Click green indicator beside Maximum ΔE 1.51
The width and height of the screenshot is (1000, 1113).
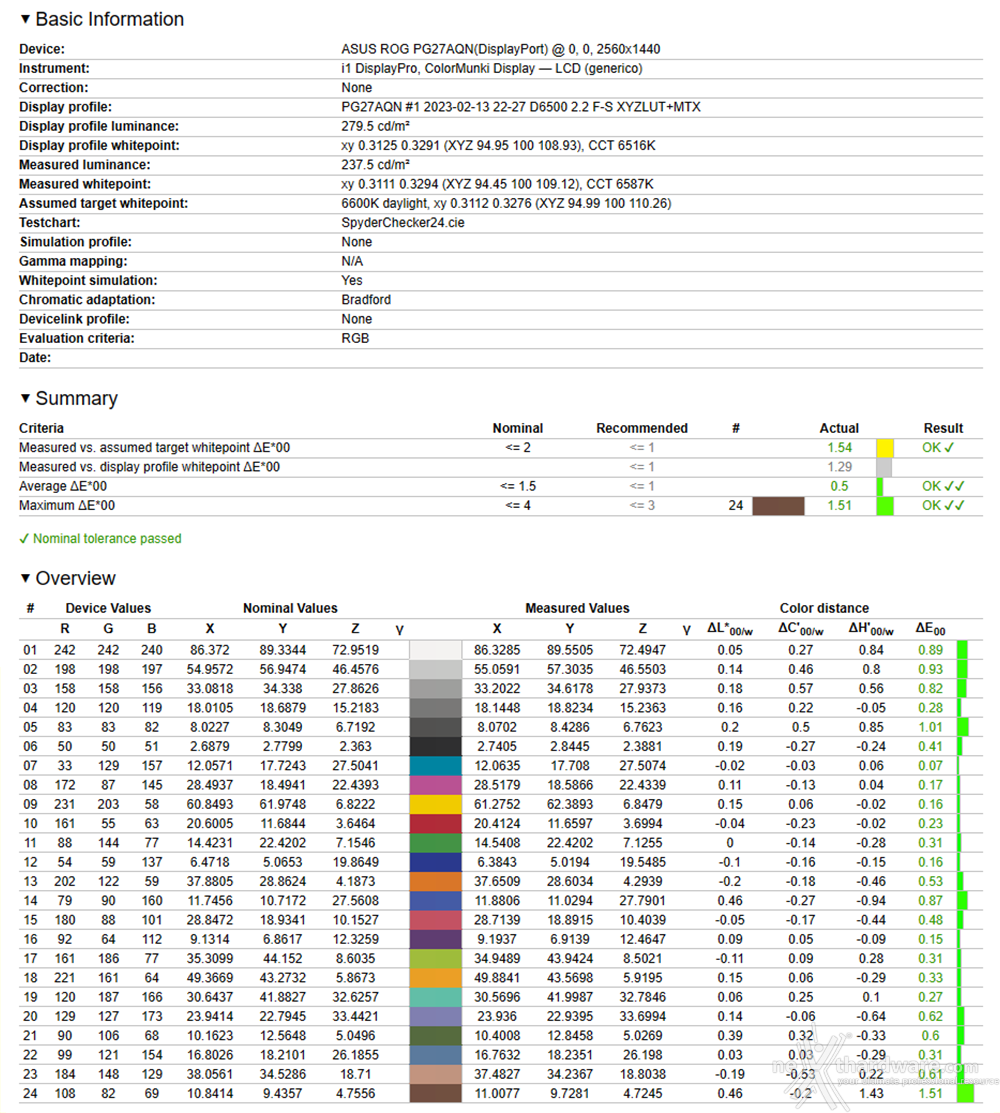coord(884,505)
